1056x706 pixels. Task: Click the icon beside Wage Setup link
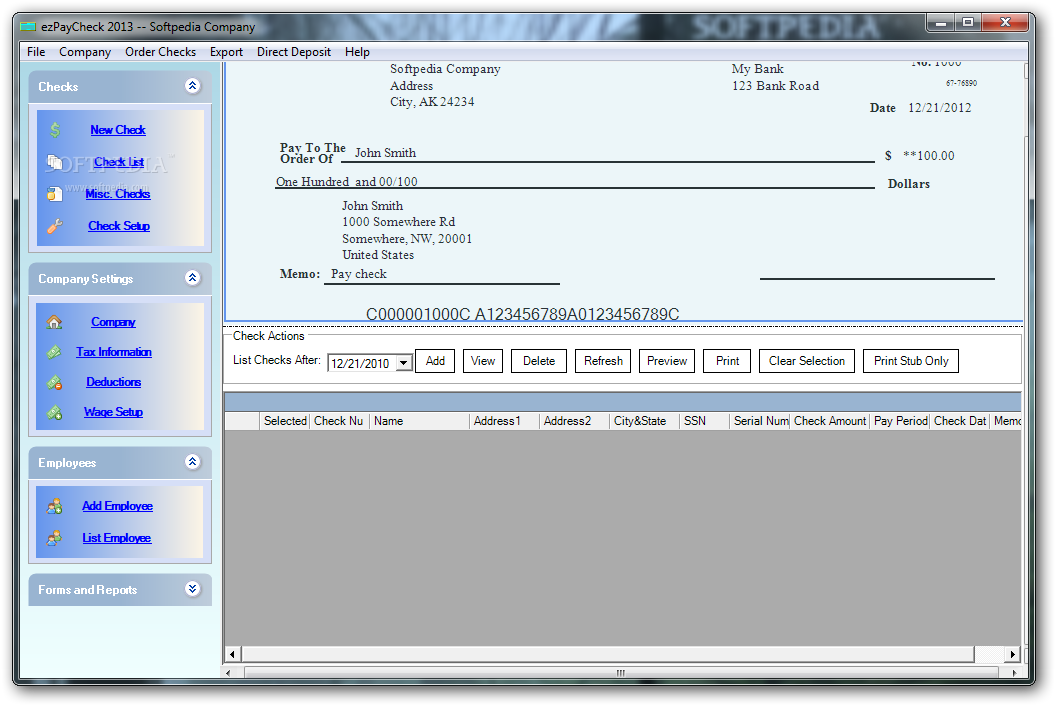[x=55, y=412]
